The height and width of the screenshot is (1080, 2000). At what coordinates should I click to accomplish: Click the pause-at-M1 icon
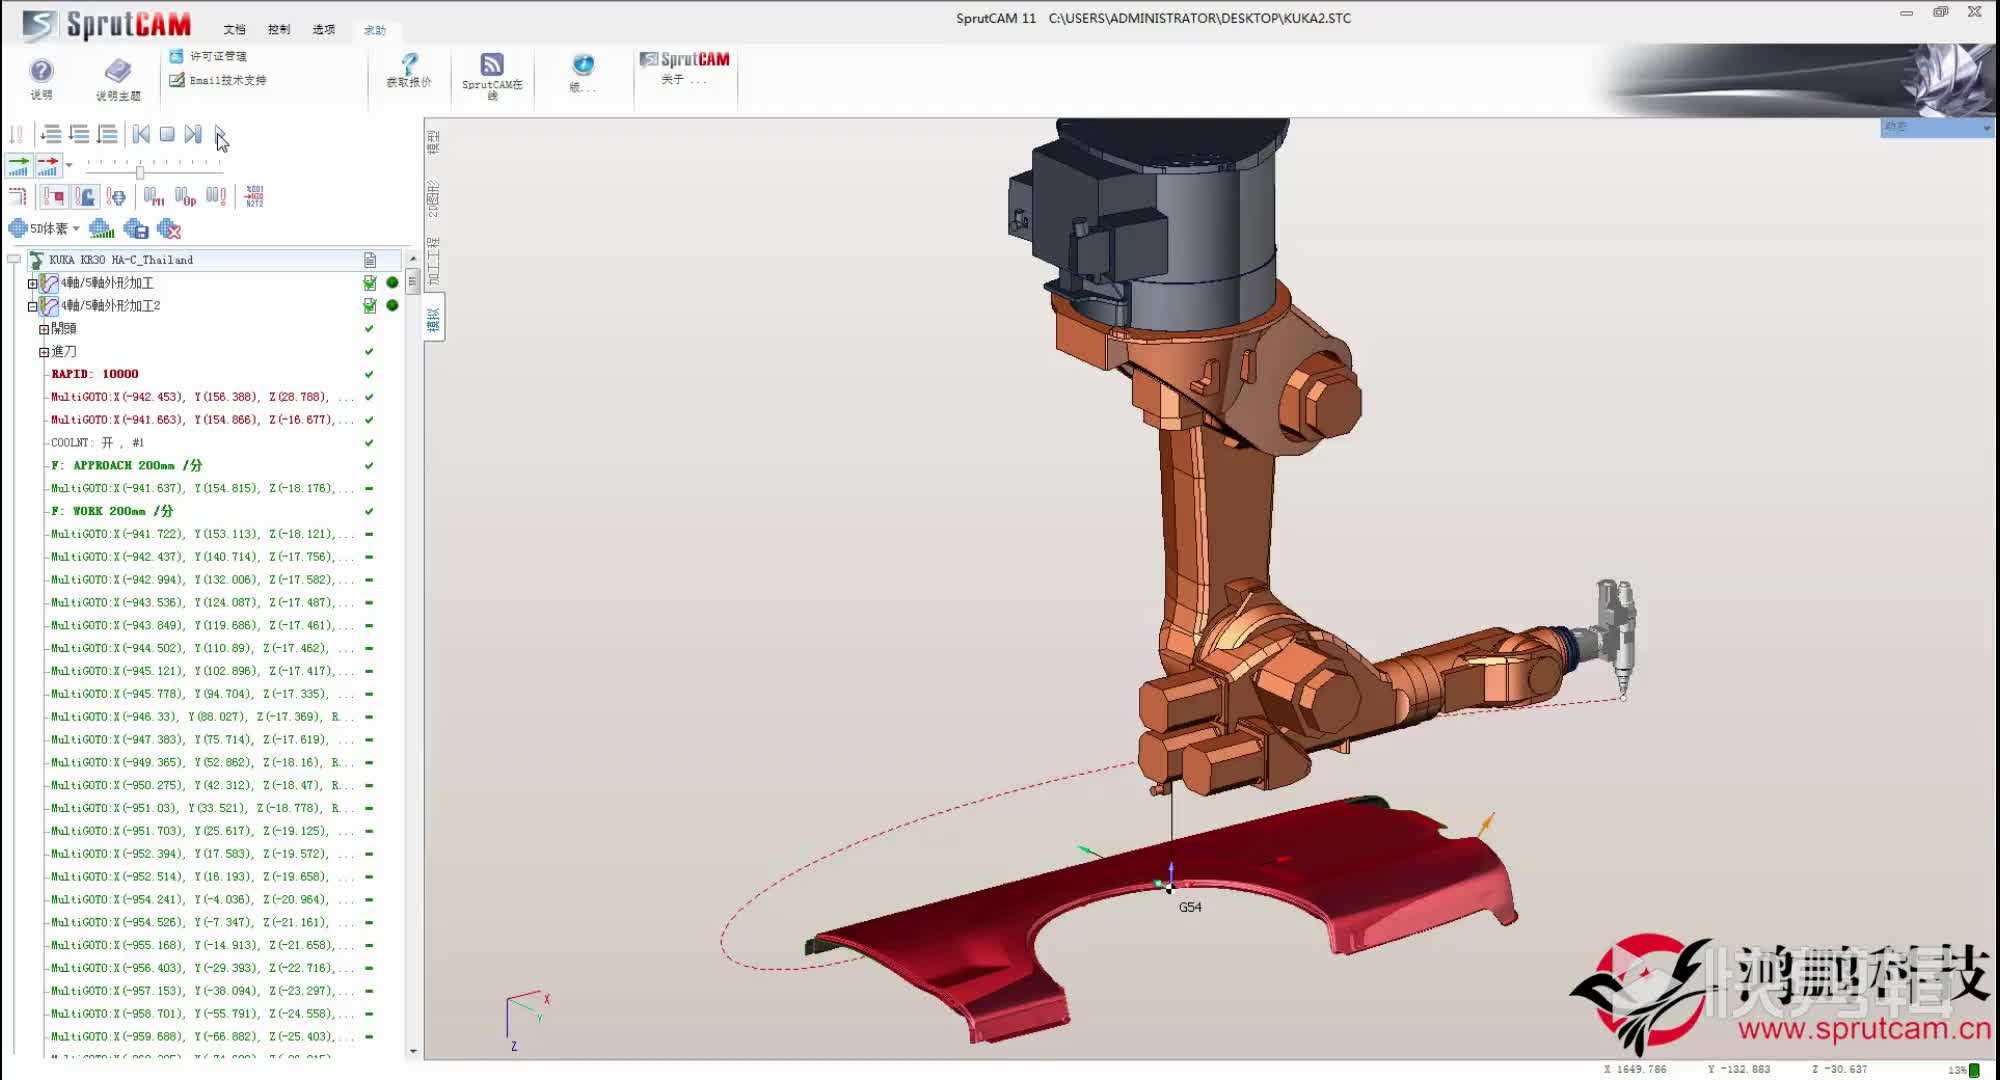pos(153,197)
